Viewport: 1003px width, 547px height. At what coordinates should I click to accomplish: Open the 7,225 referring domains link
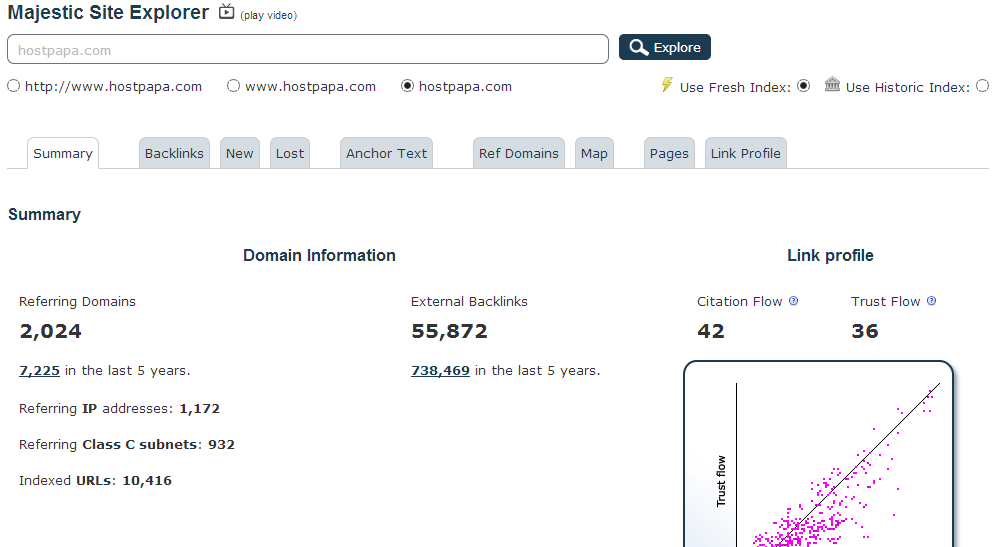[40, 370]
